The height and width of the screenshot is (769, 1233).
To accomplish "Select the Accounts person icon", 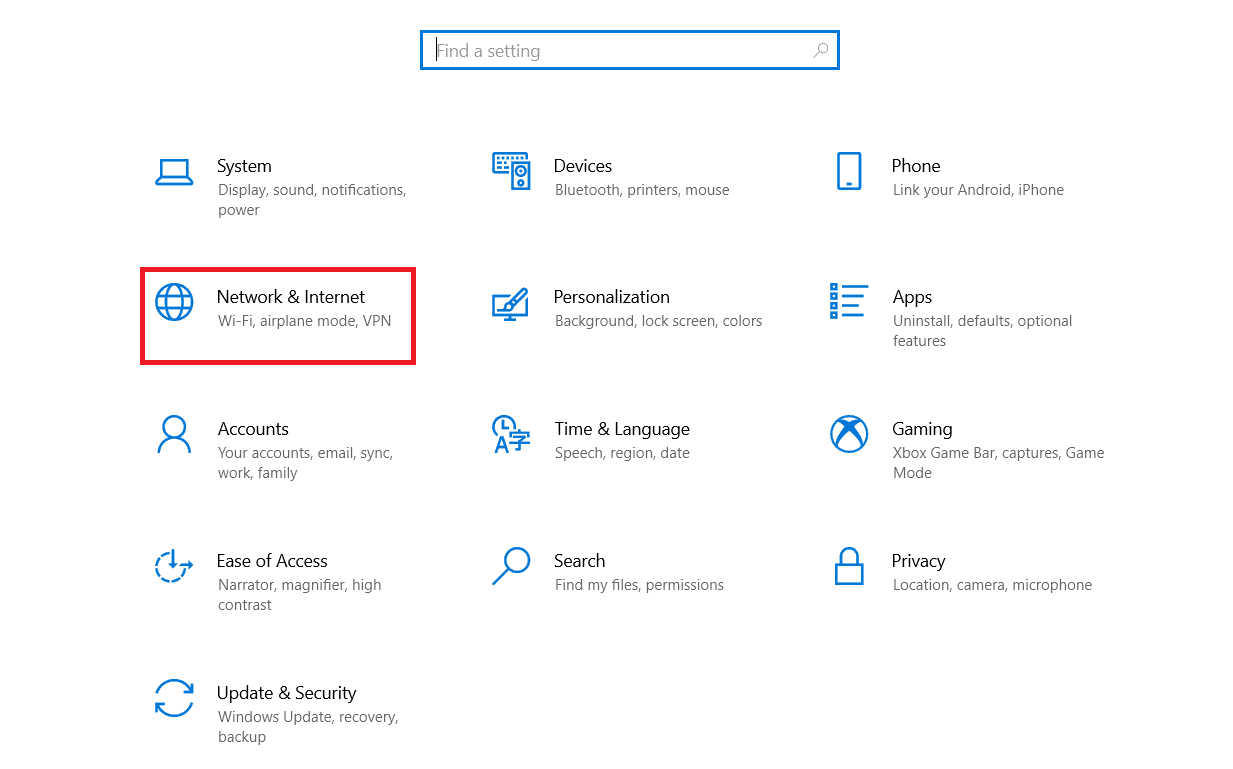I will 174,434.
